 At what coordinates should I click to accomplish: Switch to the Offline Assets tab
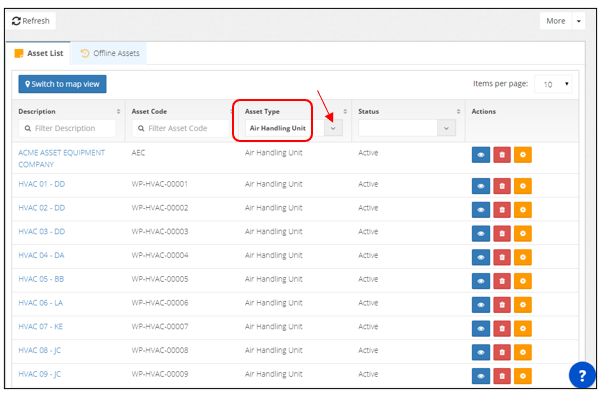[x=109, y=53]
